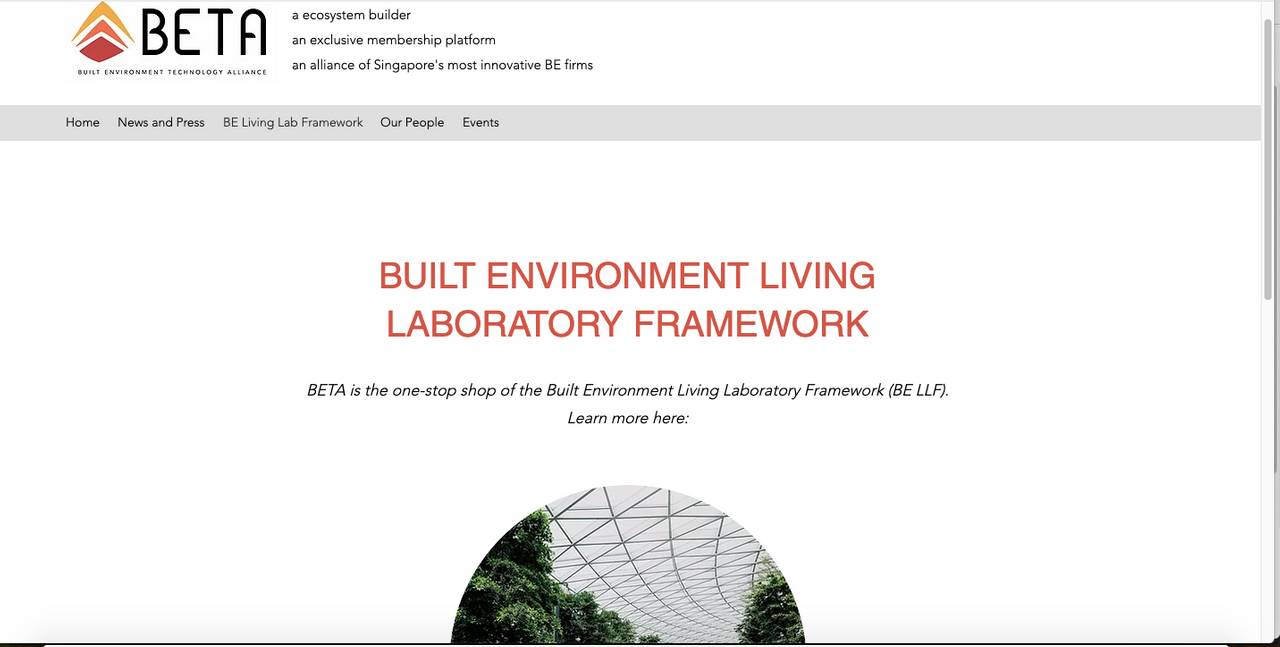The height and width of the screenshot is (647, 1280).
Task: Click the scrollbar track below the thumb
Action: point(1270,450)
